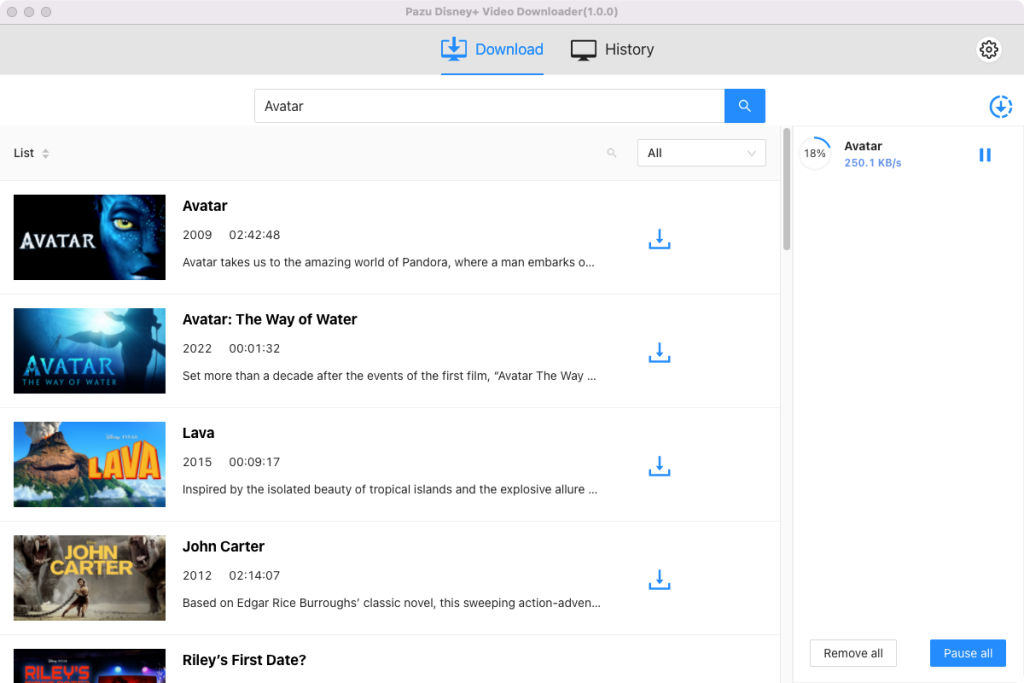Click the Remove all button
The width and height of the screenshot is (1024, 683).
pyautogui.click(x=853, y=653)
